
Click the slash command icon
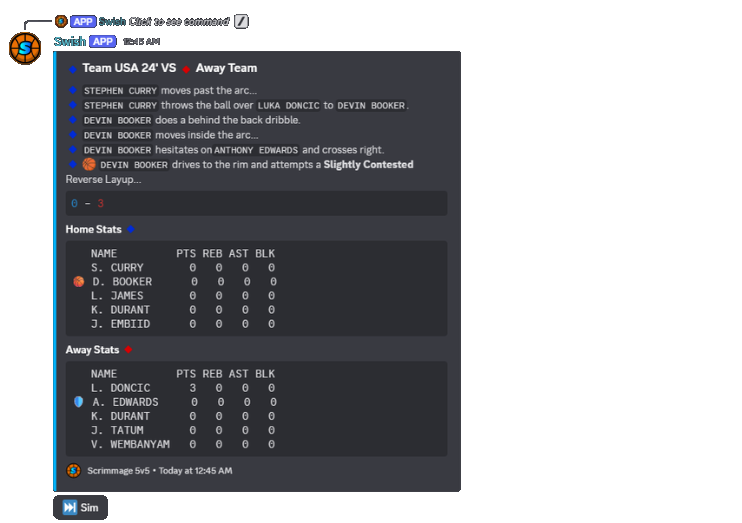[x=241, y=21]
